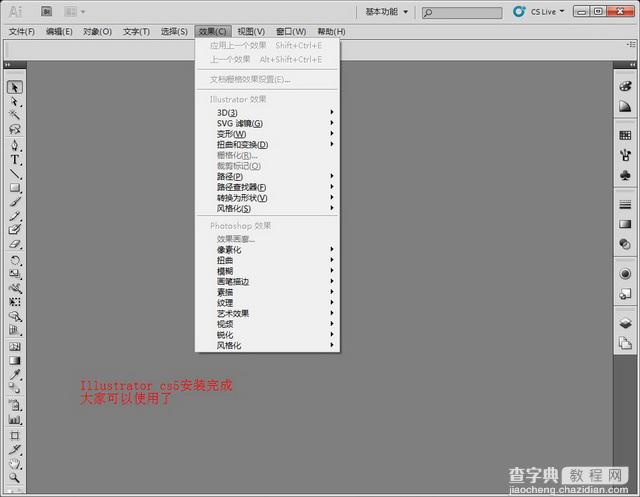Open the arrange documents dropdown
640x497 pixels.
pyautogui.click(x=74, y=12)
